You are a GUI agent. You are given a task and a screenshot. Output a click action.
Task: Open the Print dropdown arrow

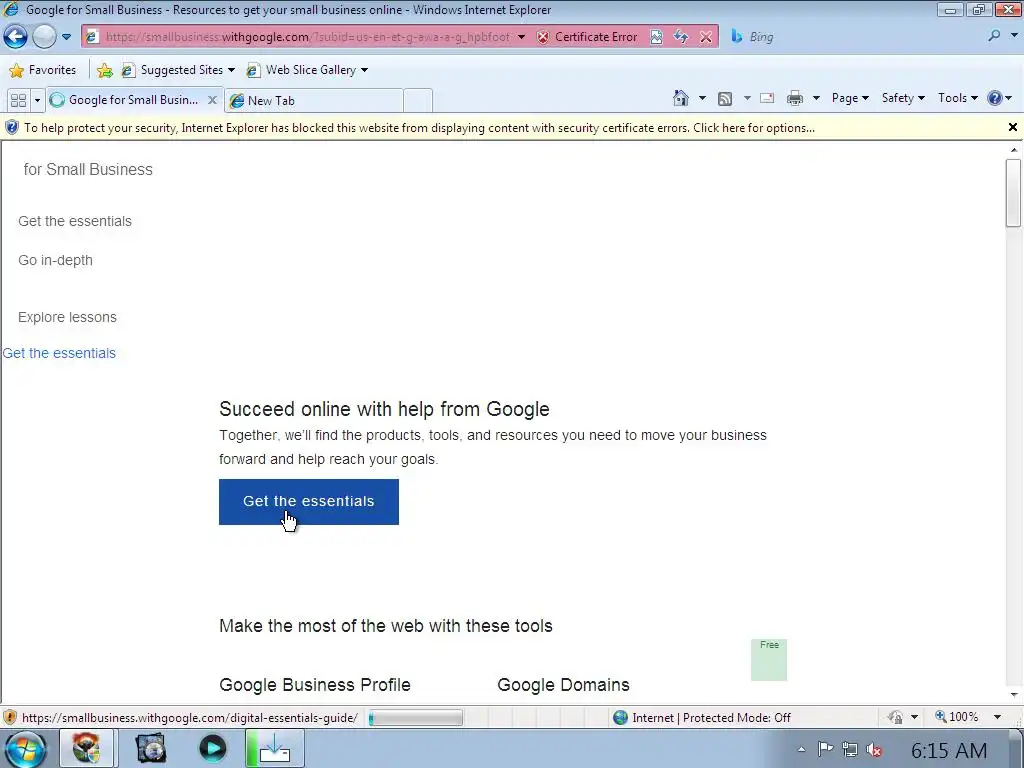coord(816,98)
